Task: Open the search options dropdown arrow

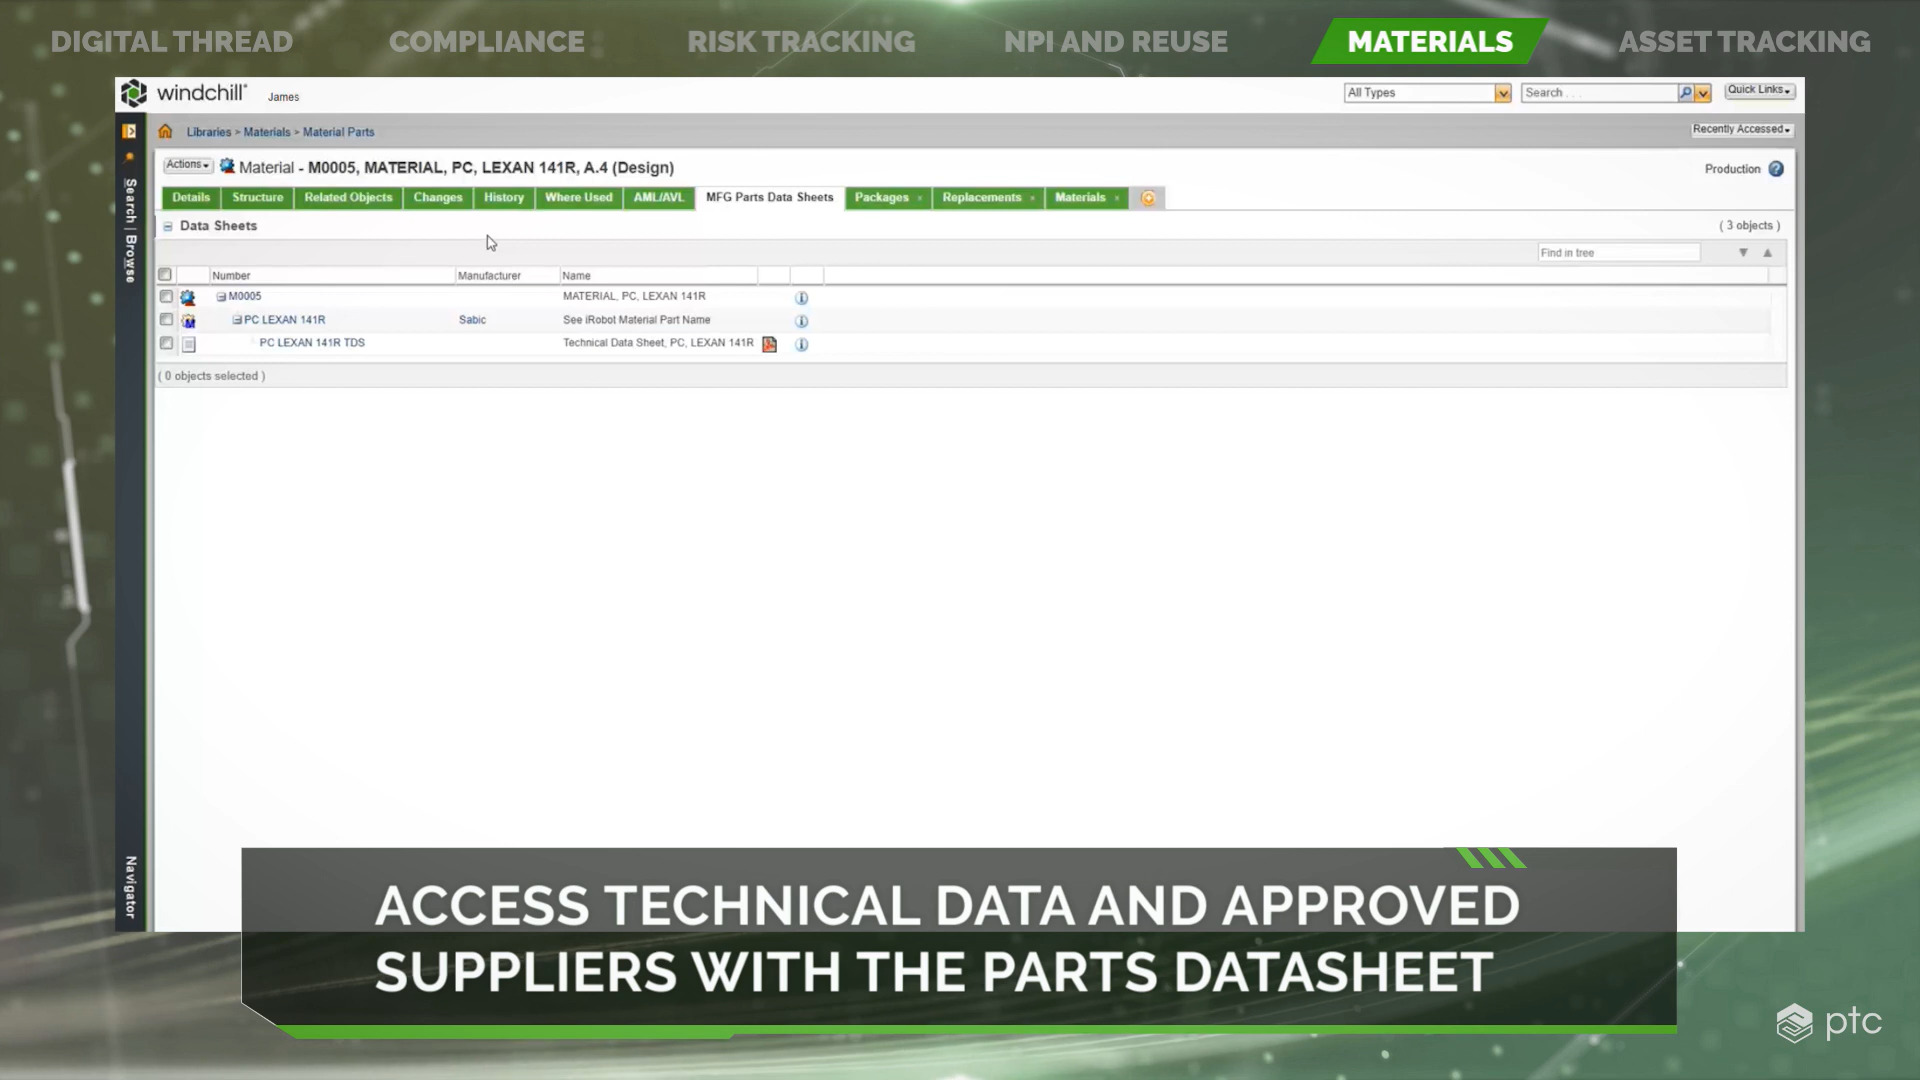Action: click(1703, 93)
